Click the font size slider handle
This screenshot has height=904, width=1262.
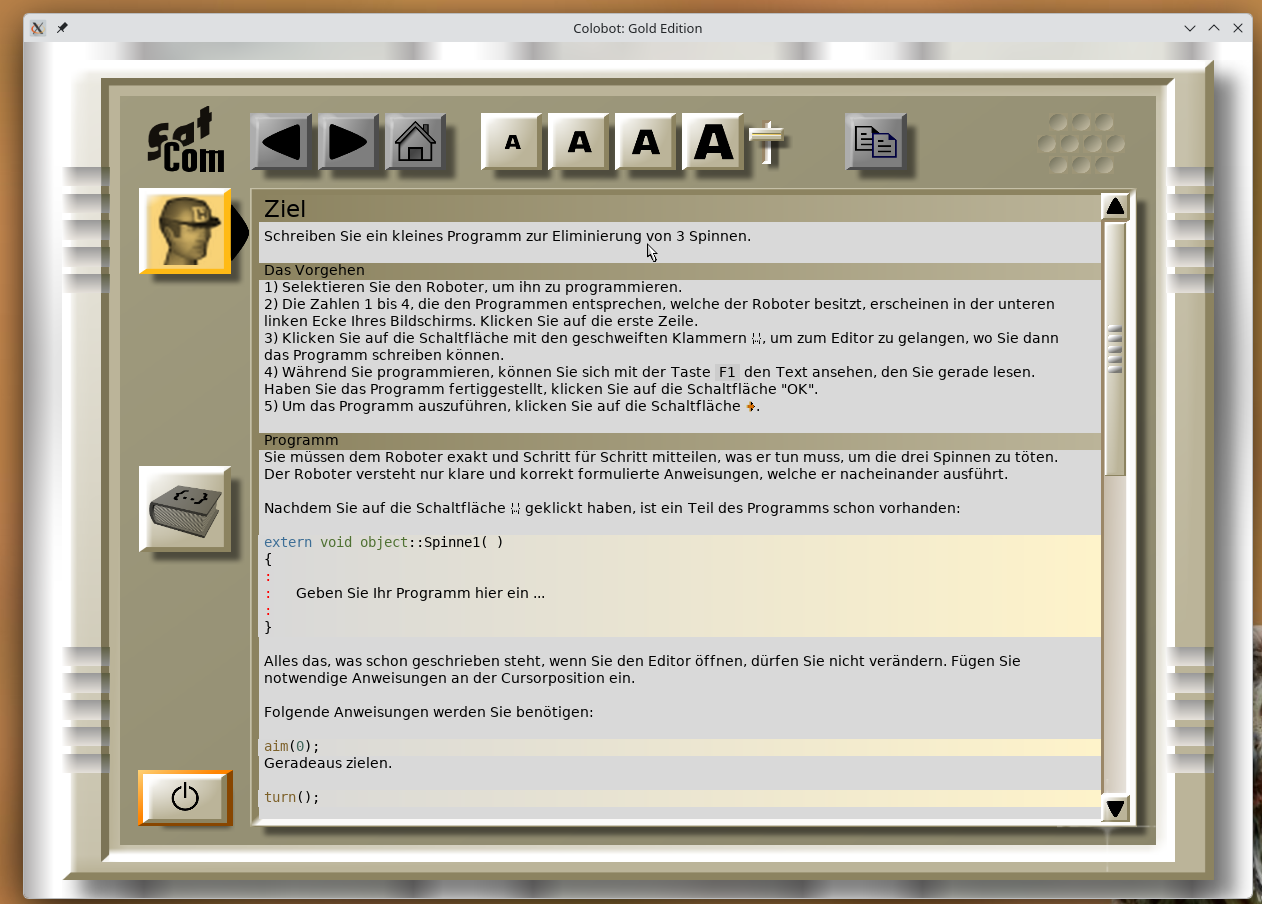click(x=767, y=134)
